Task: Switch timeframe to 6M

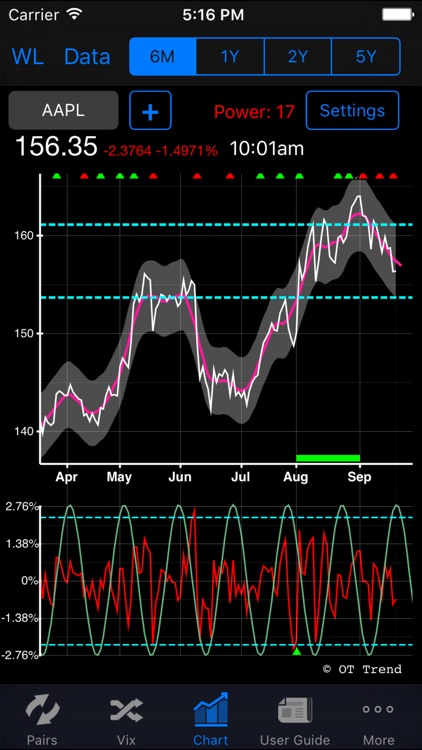Action: coord(163,56)
